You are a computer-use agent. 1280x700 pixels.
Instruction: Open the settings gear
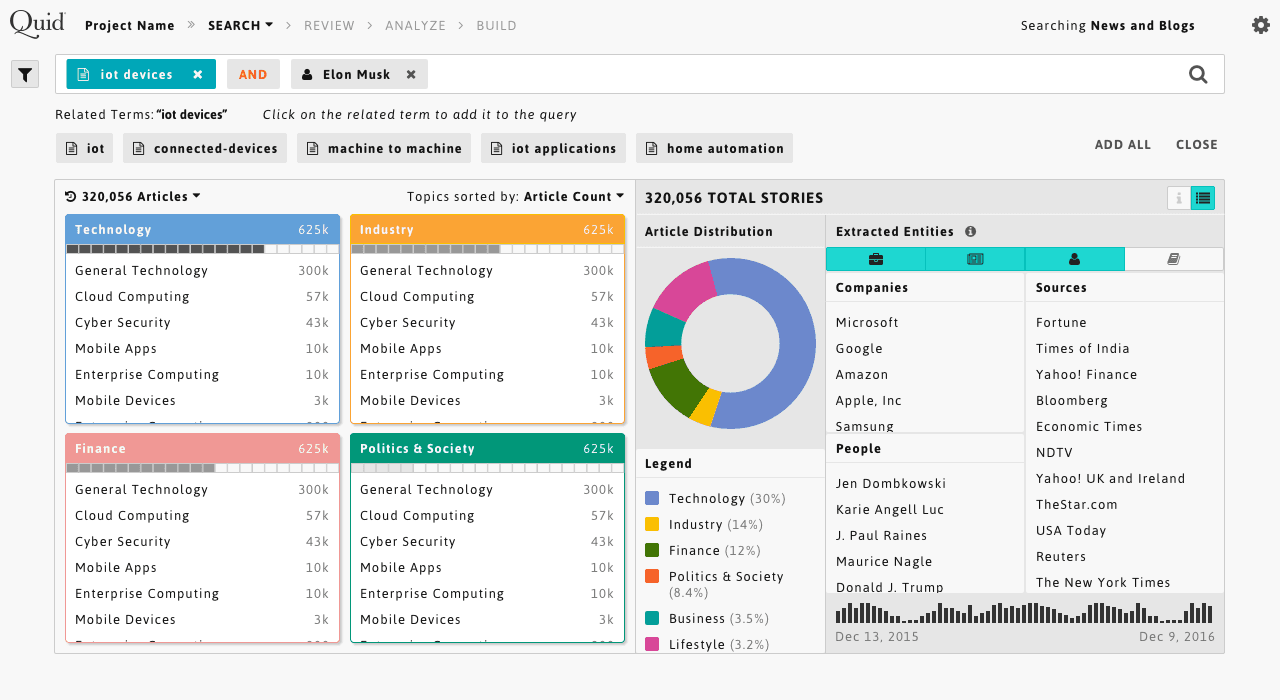coord(1261,25)
